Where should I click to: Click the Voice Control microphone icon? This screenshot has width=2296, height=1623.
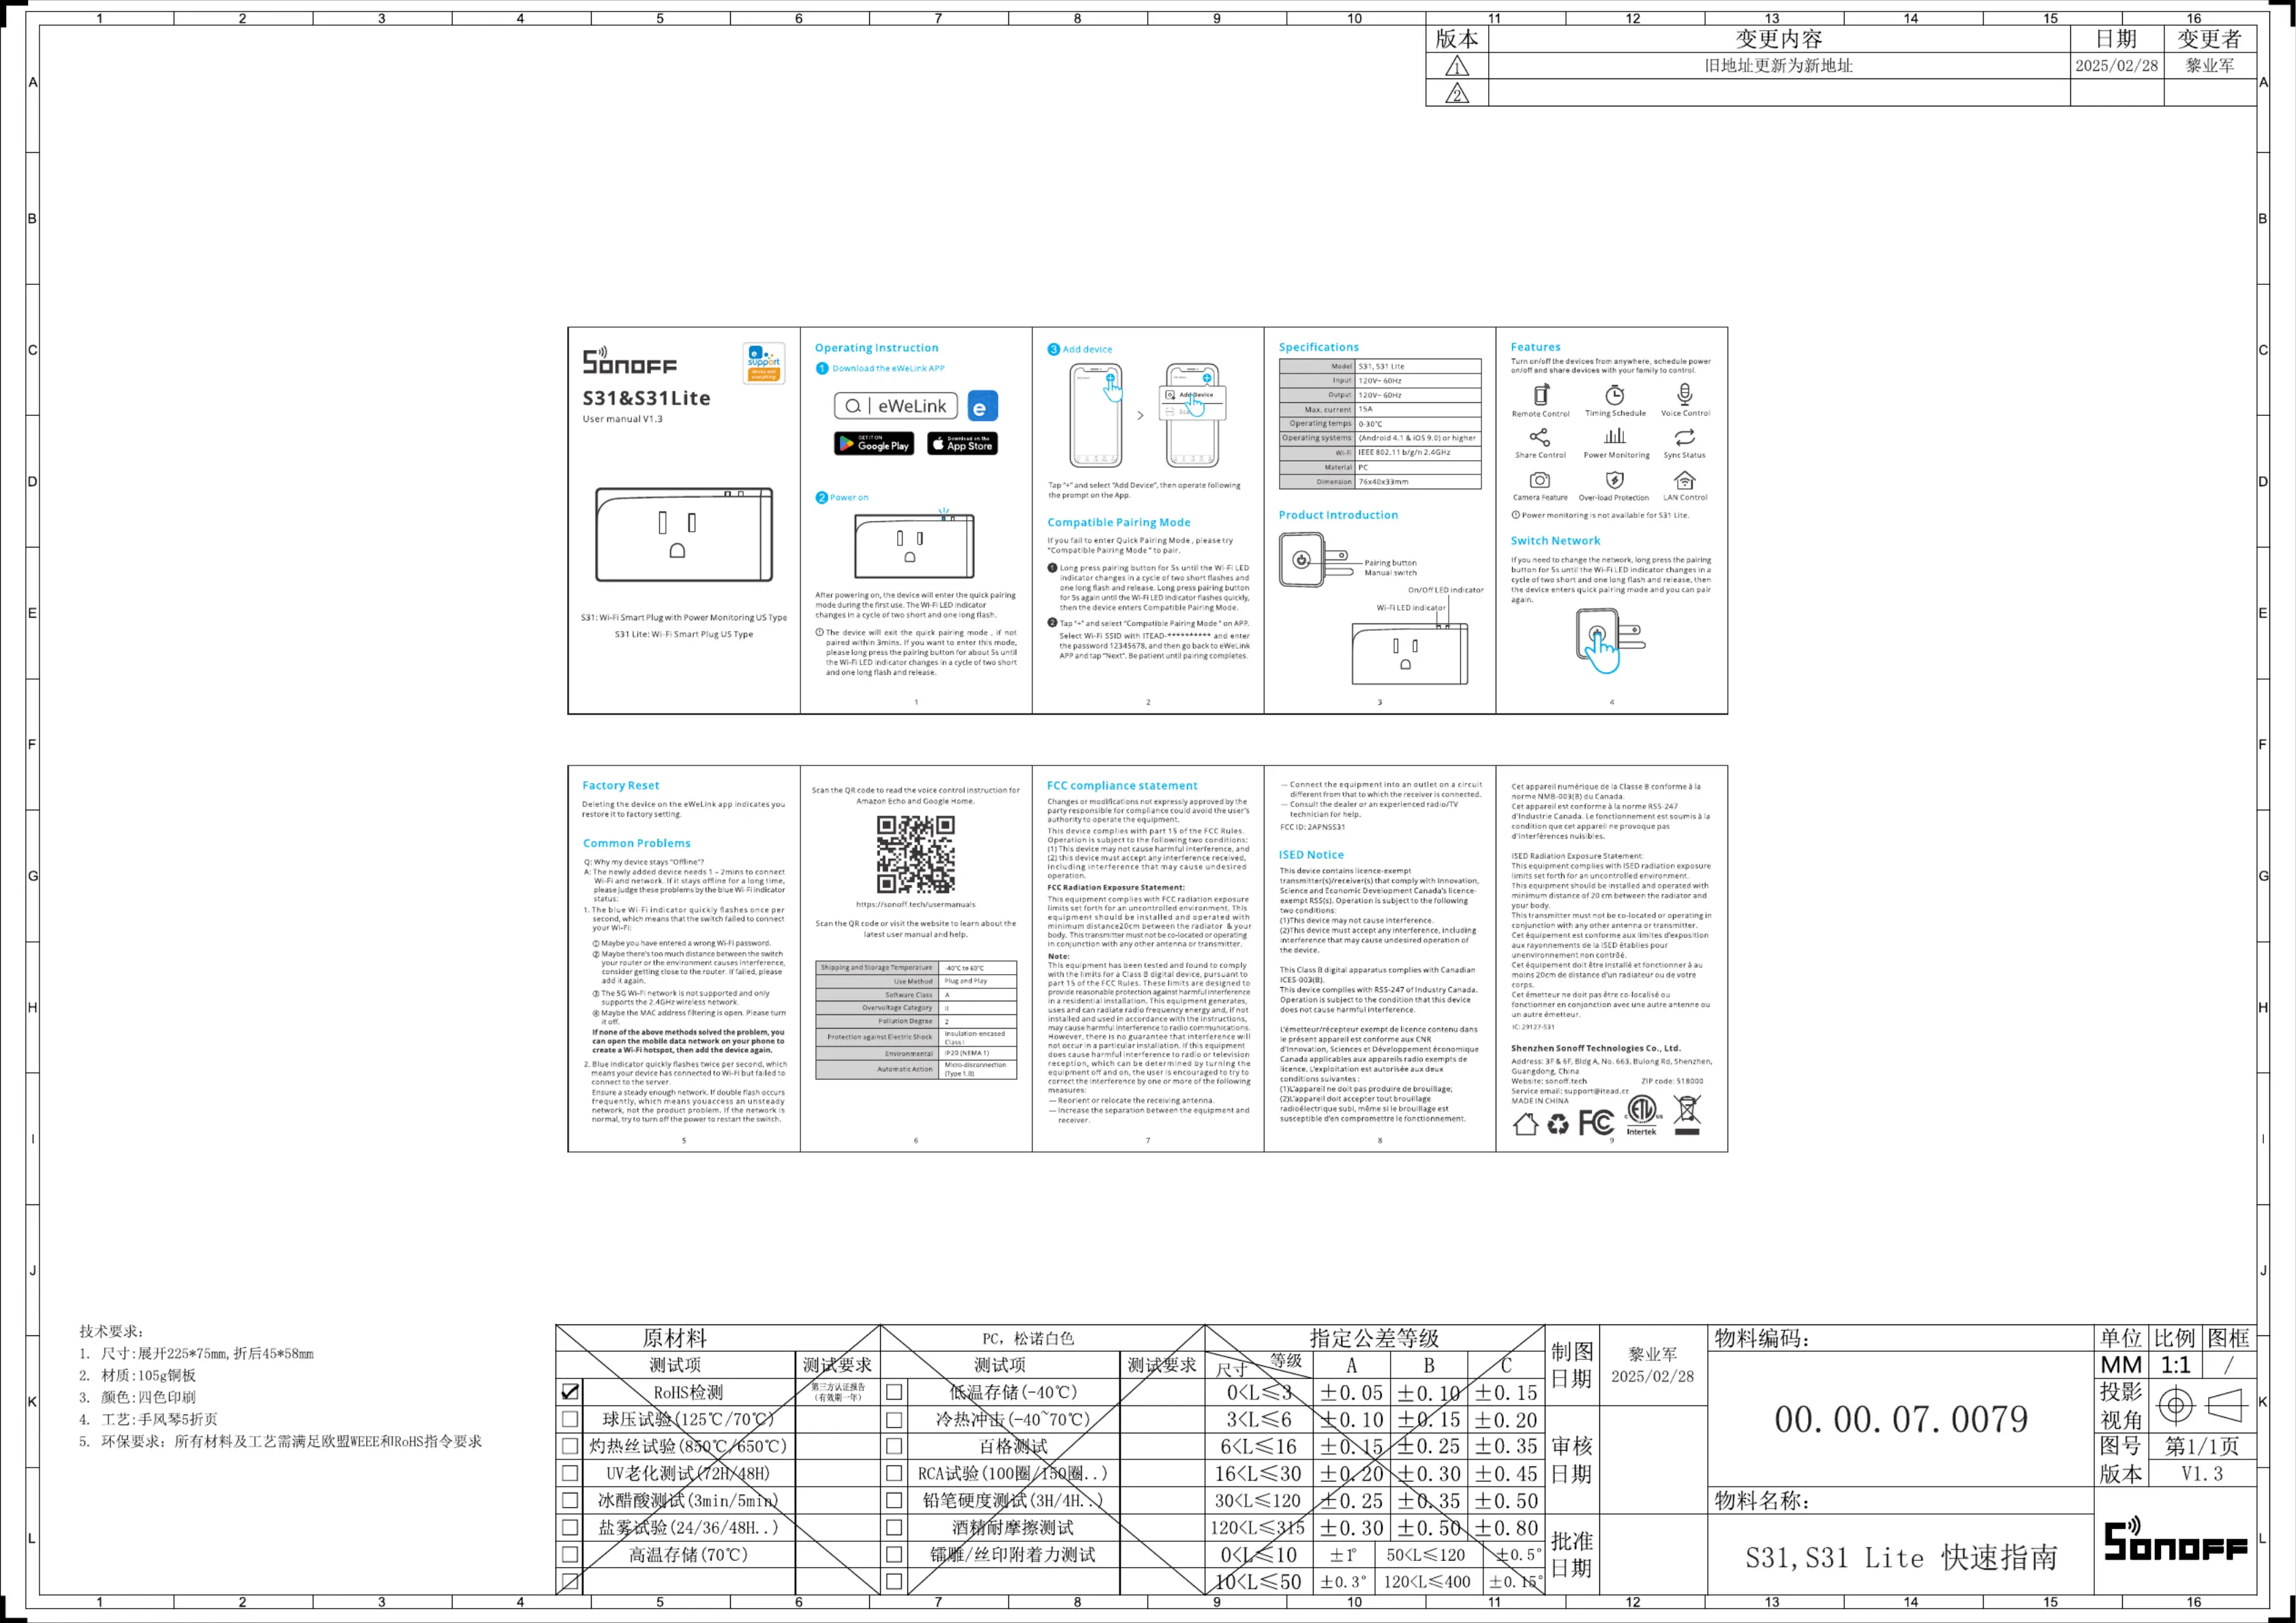click(1685, 394)
